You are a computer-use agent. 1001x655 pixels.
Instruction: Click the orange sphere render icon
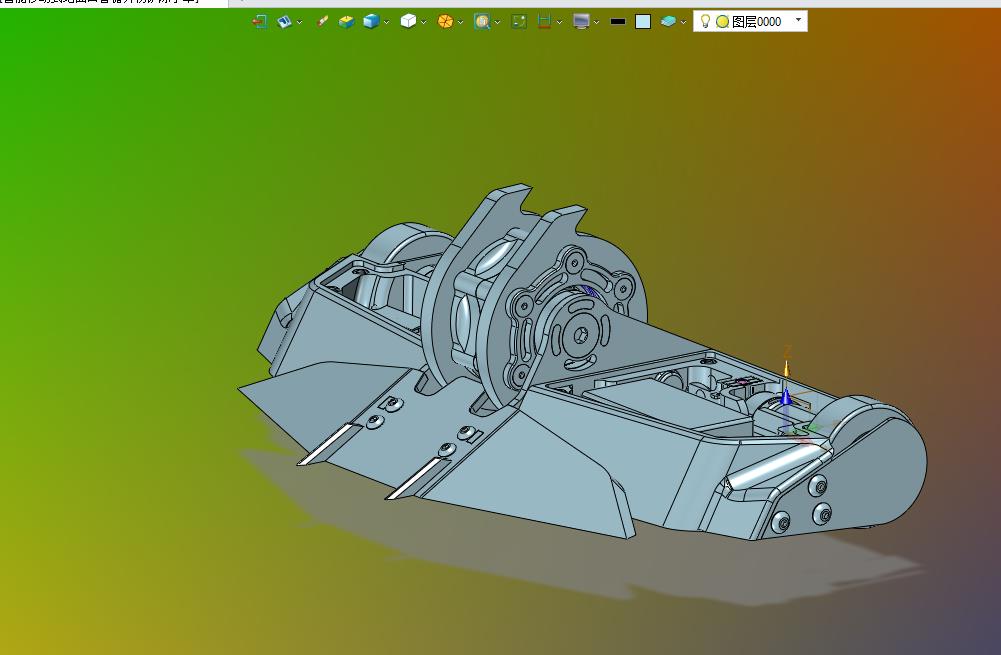point(445,22)
